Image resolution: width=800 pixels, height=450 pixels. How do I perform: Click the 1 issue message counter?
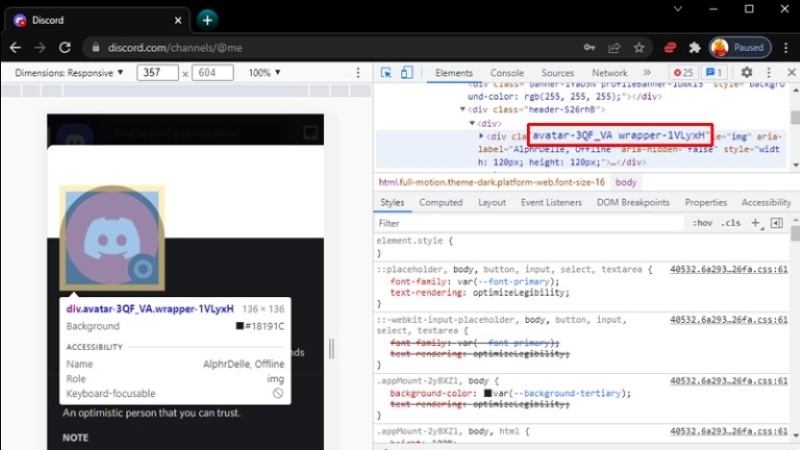(x=714, y=72)
